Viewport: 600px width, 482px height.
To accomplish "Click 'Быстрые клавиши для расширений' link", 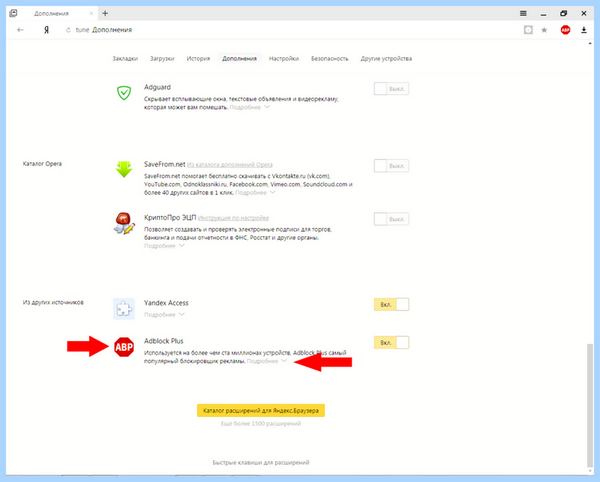I will pyautogui.click(x=261, y=462).
